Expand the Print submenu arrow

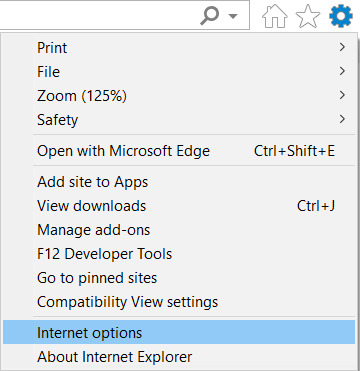342,47
